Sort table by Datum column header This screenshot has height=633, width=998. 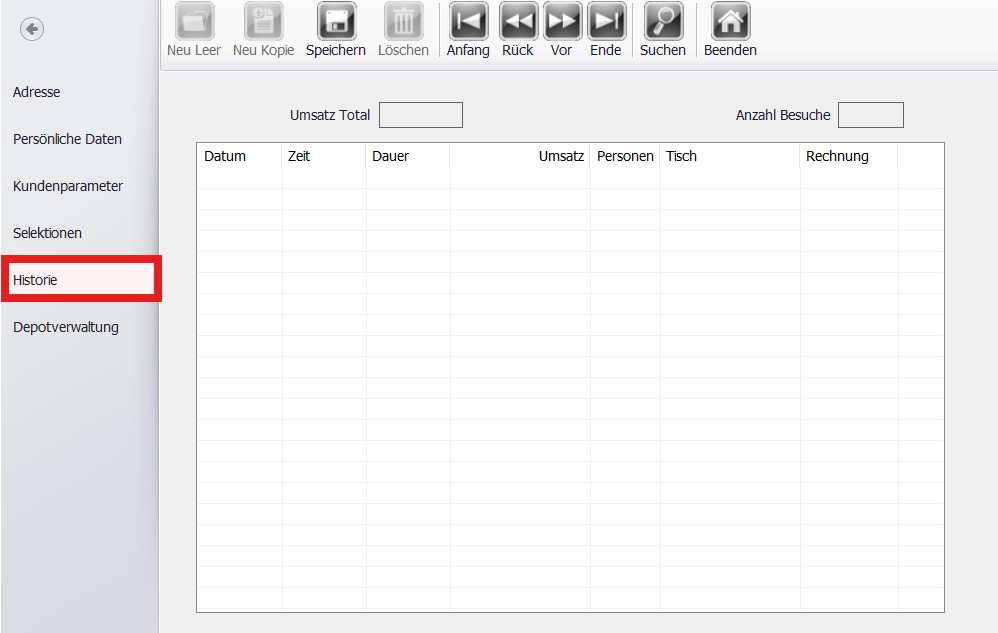point(225,156)
